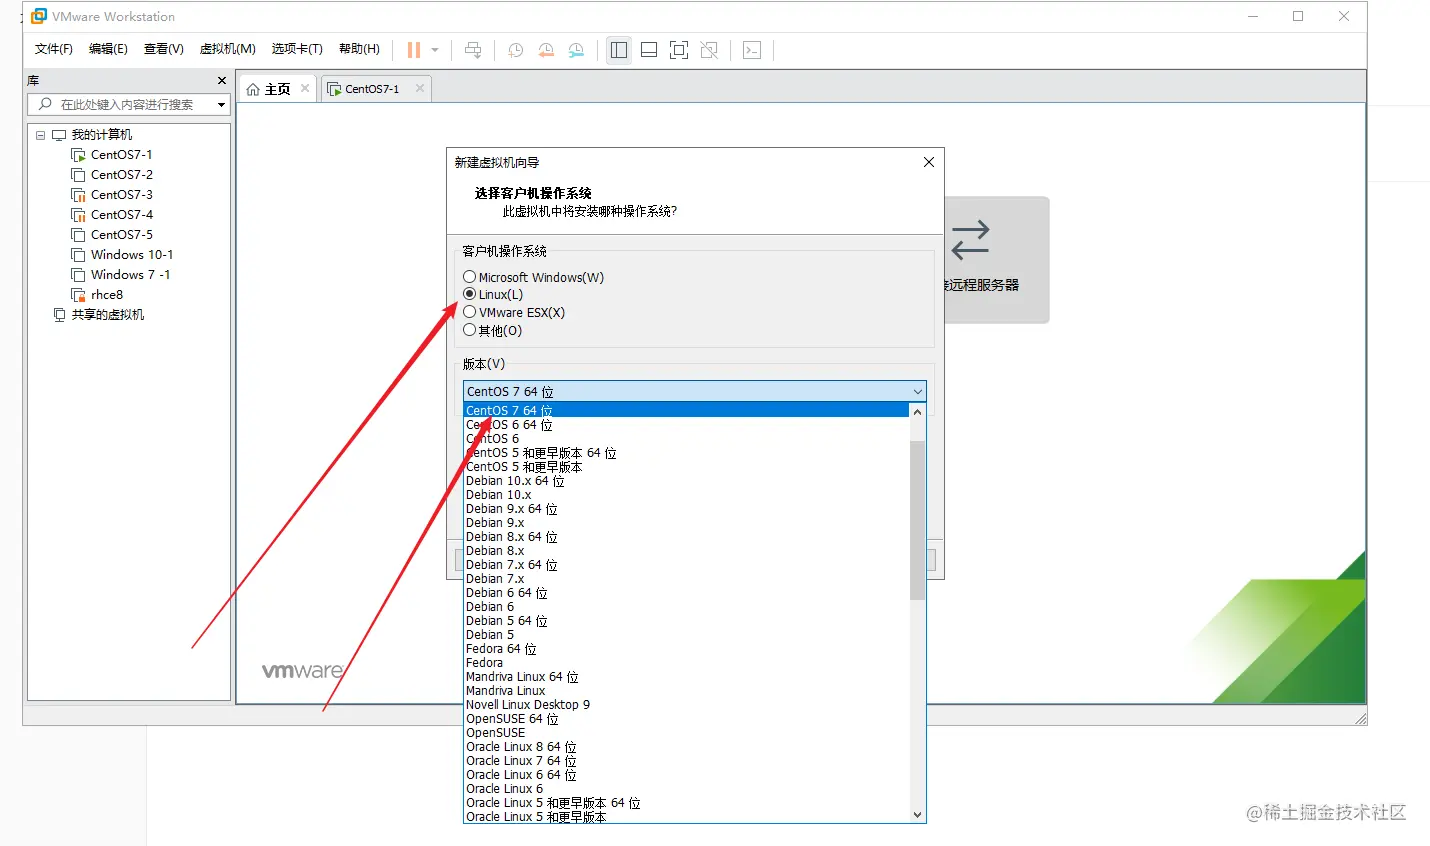The image size is (1430, 846).
Task: Close the 新建虚拟机向导 dialog
Action: (x=929, y=162)
